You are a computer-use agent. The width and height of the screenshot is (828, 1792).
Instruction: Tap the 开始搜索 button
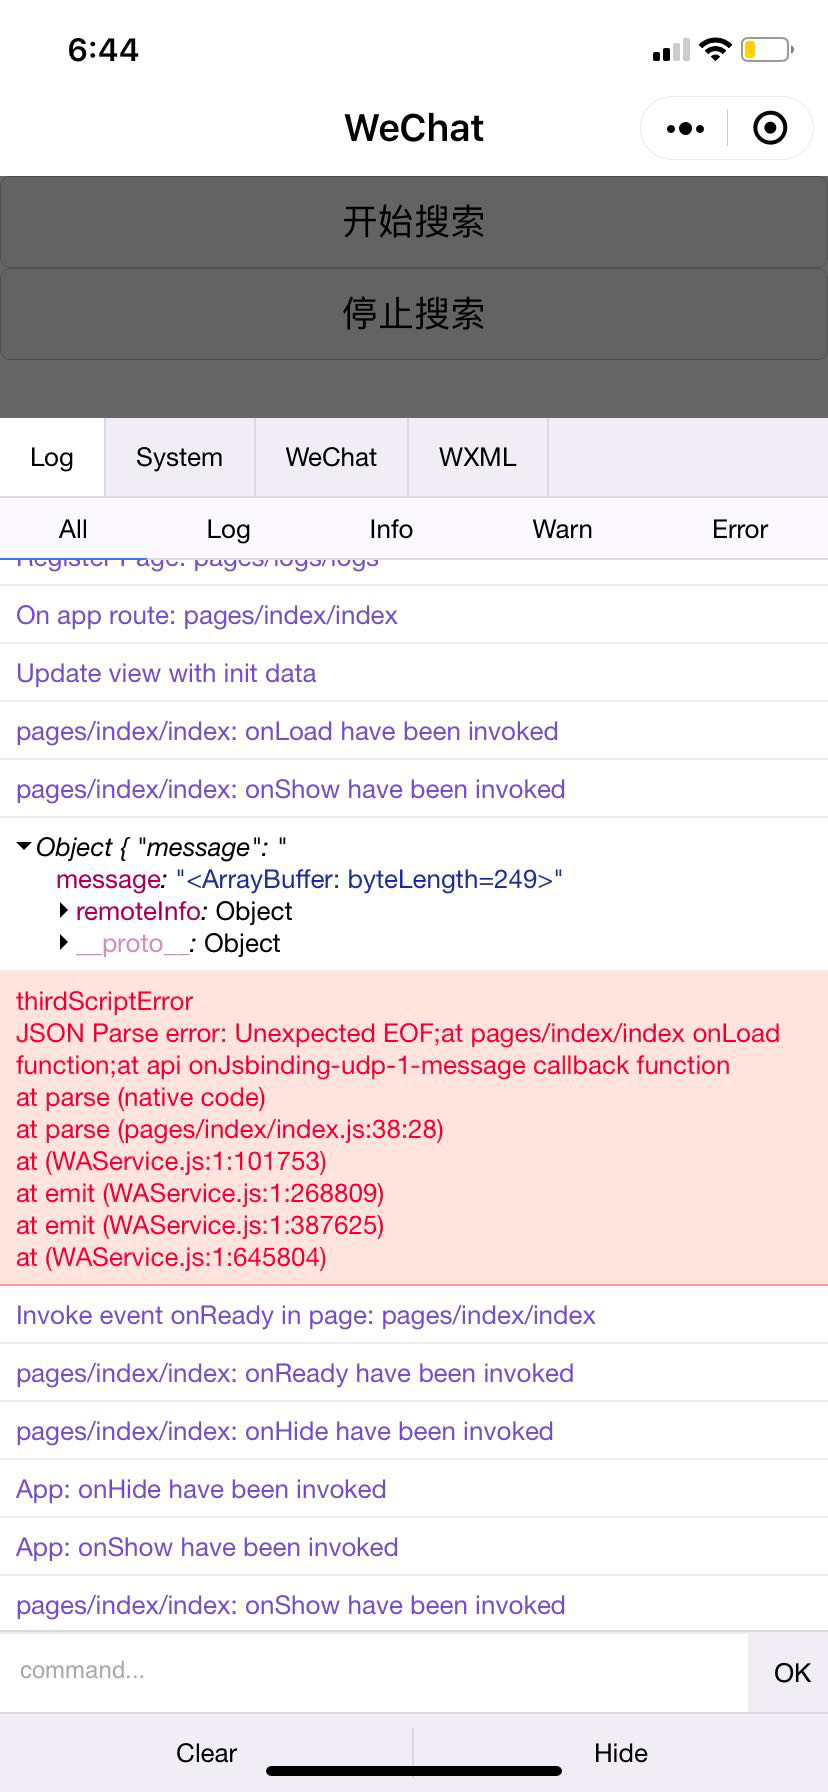[x=414, y=222]
